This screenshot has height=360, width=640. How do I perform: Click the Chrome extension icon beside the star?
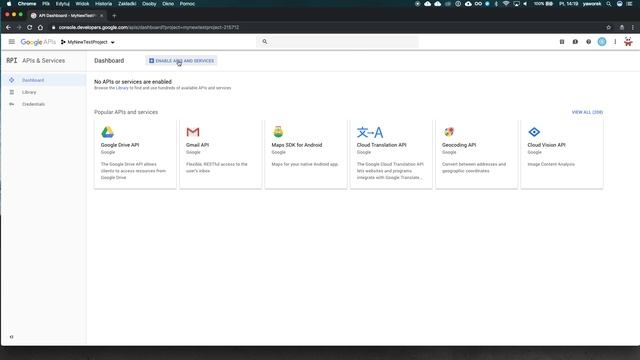(622, 27)
